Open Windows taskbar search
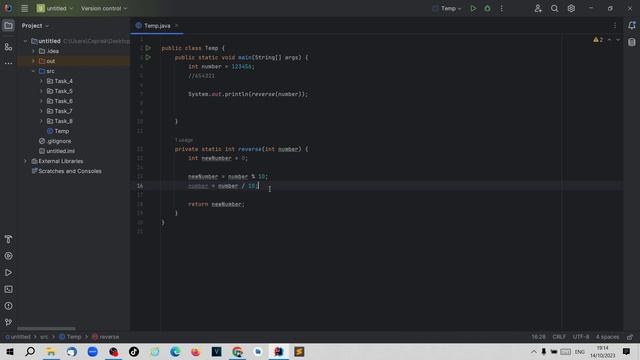 click(x=30, y=352)
